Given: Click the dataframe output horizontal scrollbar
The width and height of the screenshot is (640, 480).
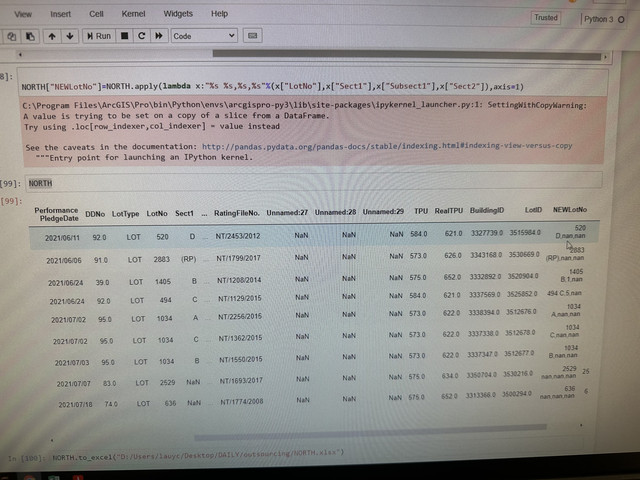Looking at the screenshot, I should pos(370,432).
